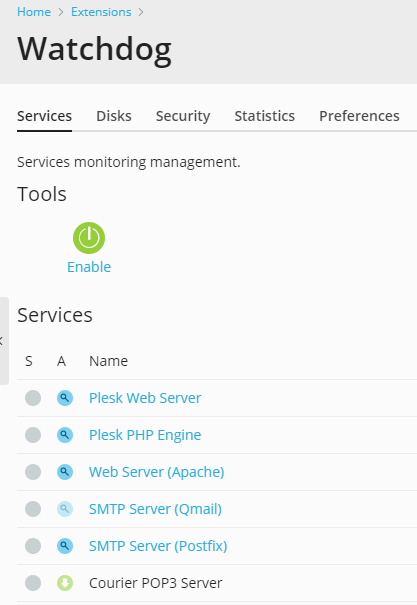Open the Security tab
This screenshot has width=417, height=605.
click(x=183, y=116)
